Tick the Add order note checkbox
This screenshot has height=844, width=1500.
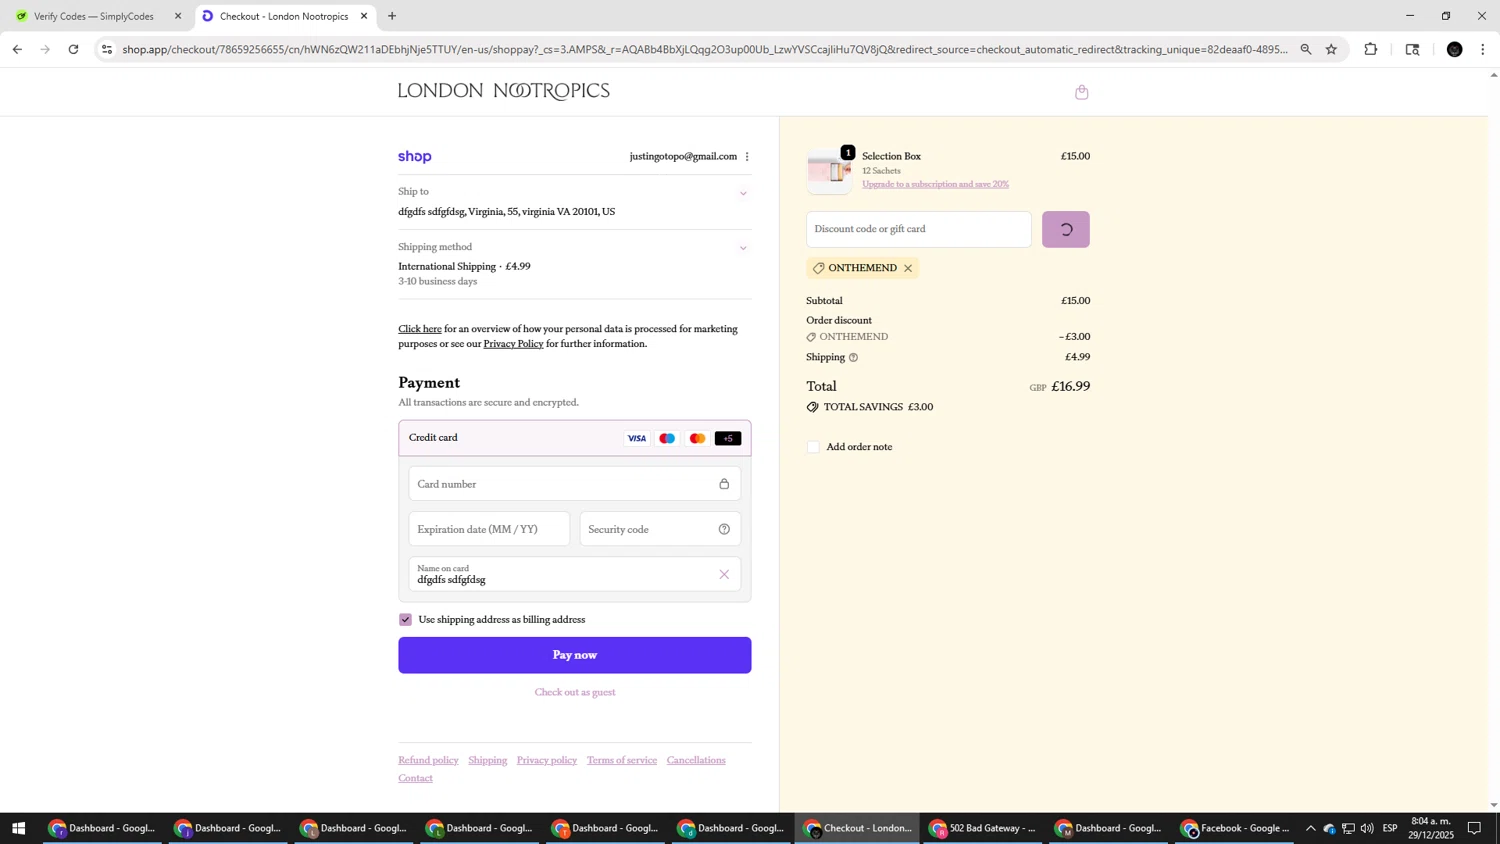tap(813, 447)
